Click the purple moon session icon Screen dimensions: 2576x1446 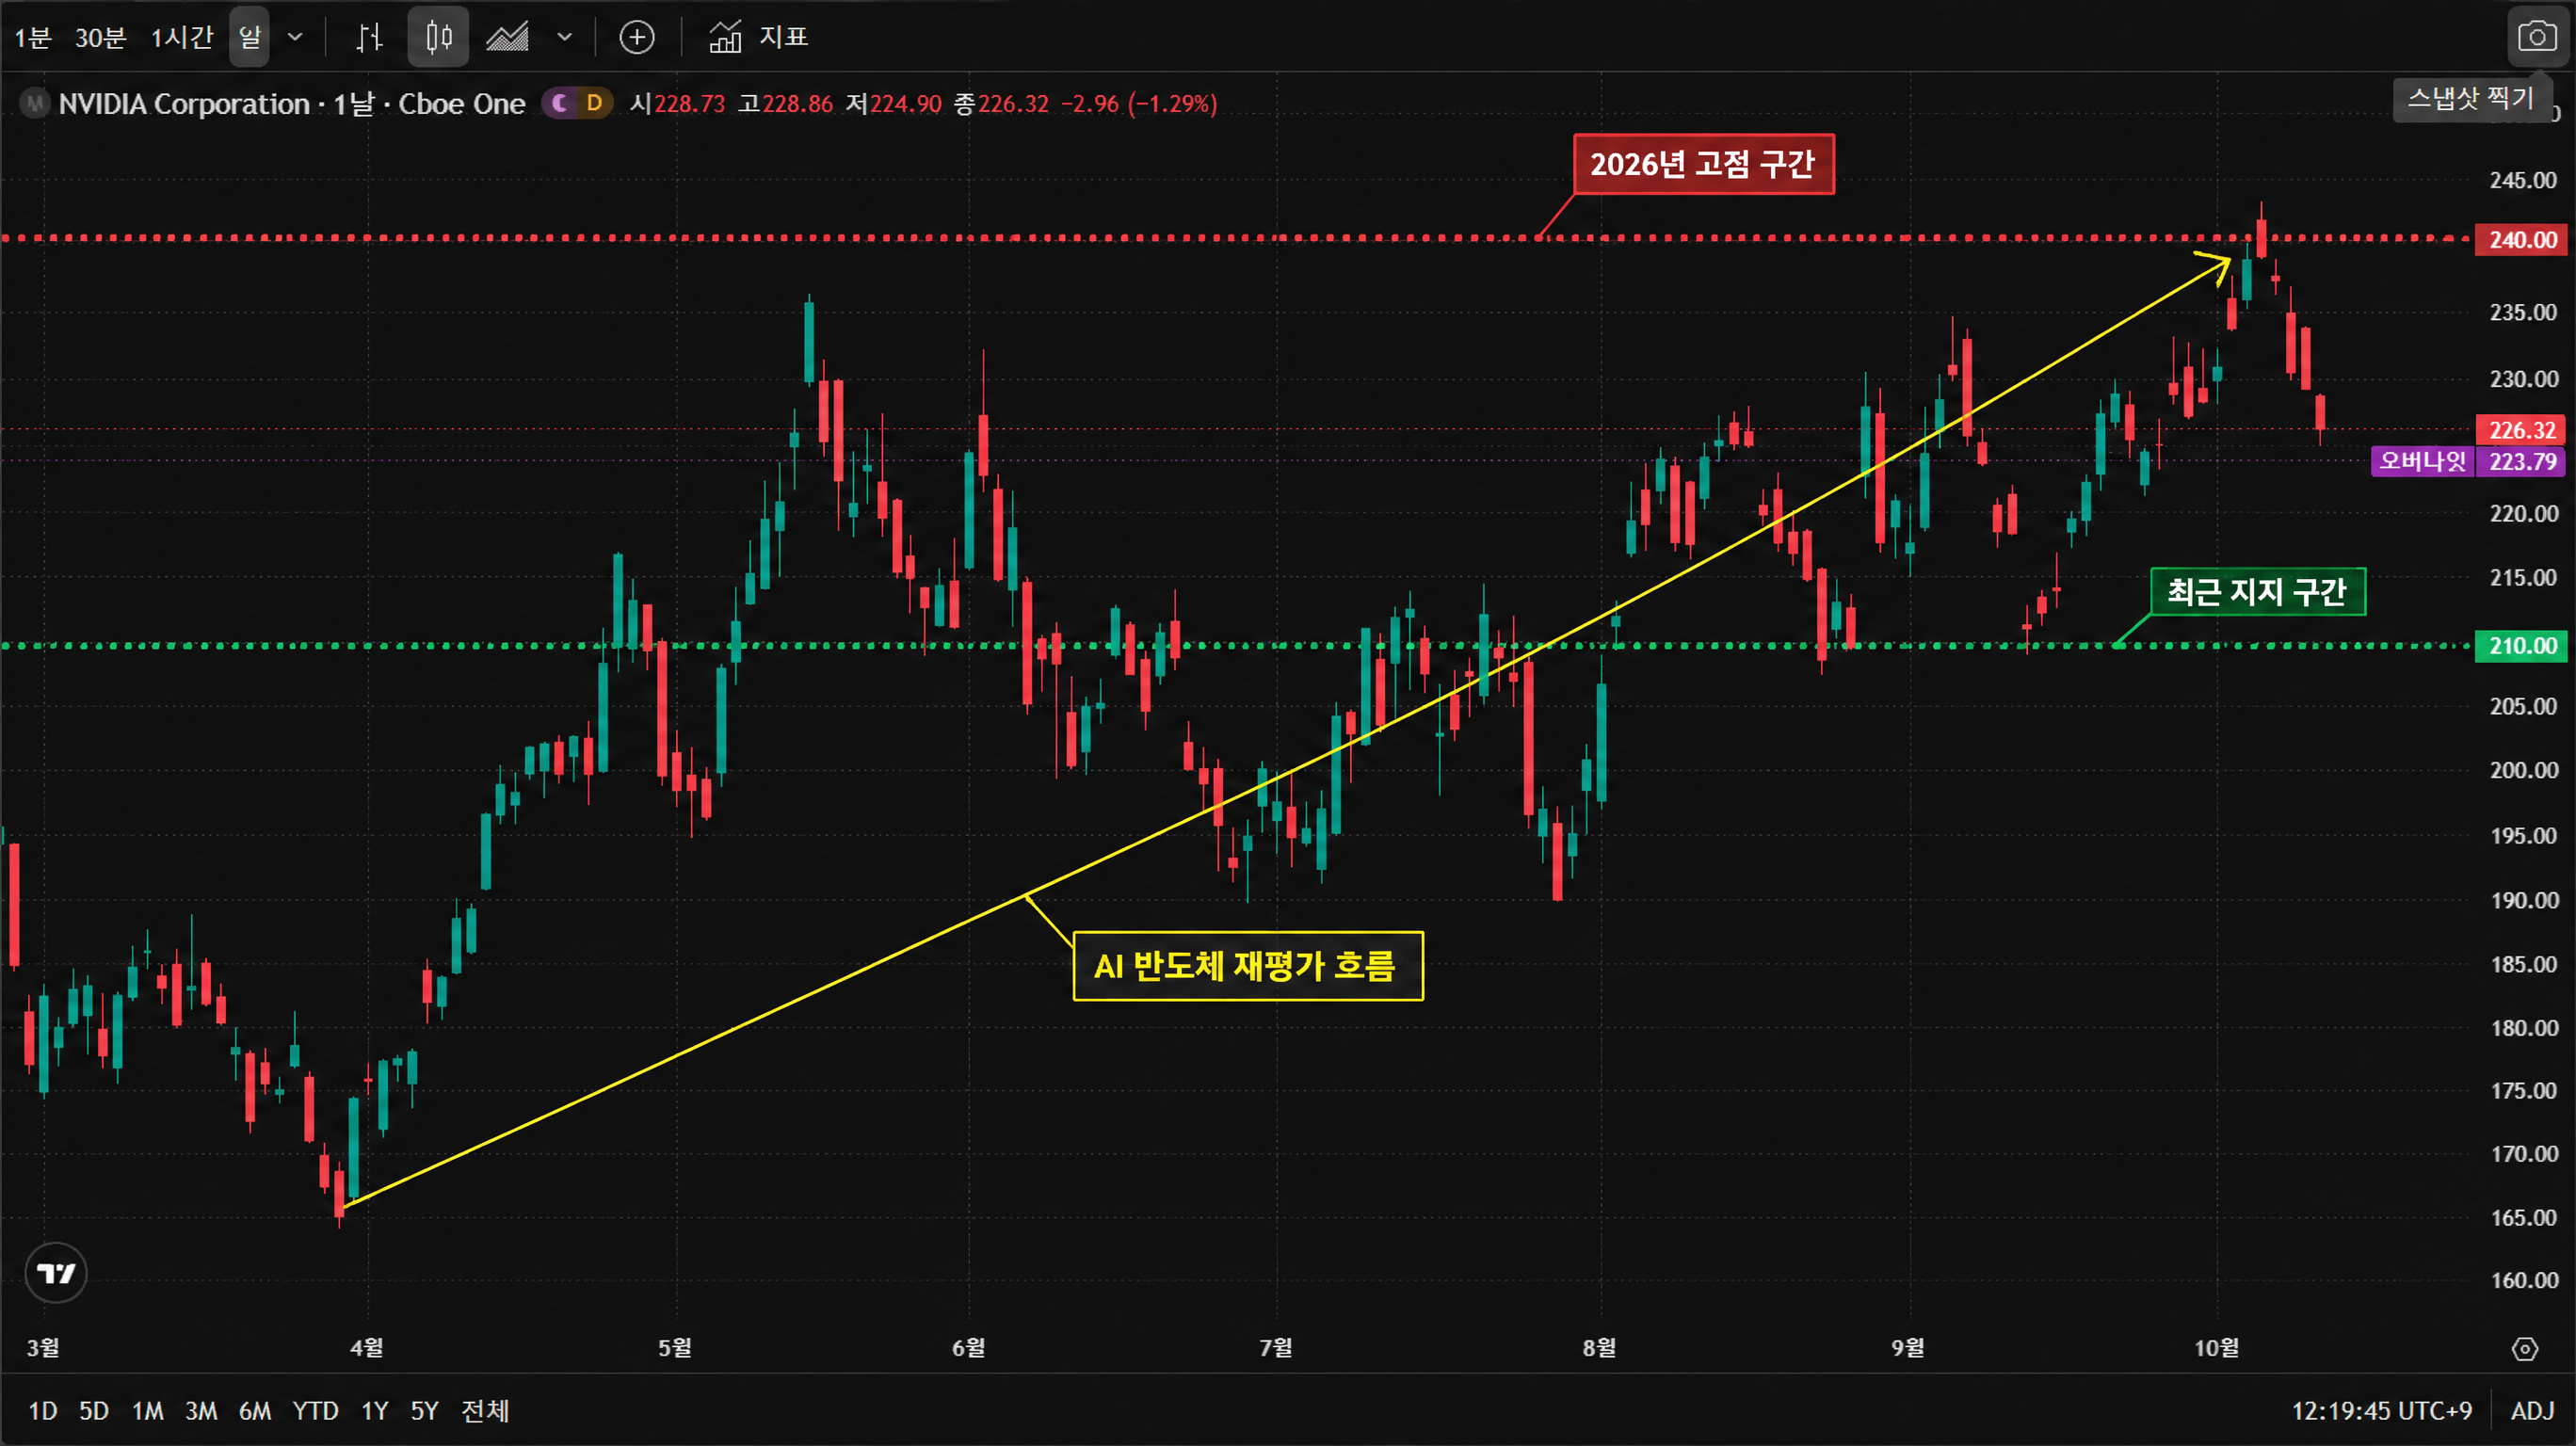[x=560, y=103]
